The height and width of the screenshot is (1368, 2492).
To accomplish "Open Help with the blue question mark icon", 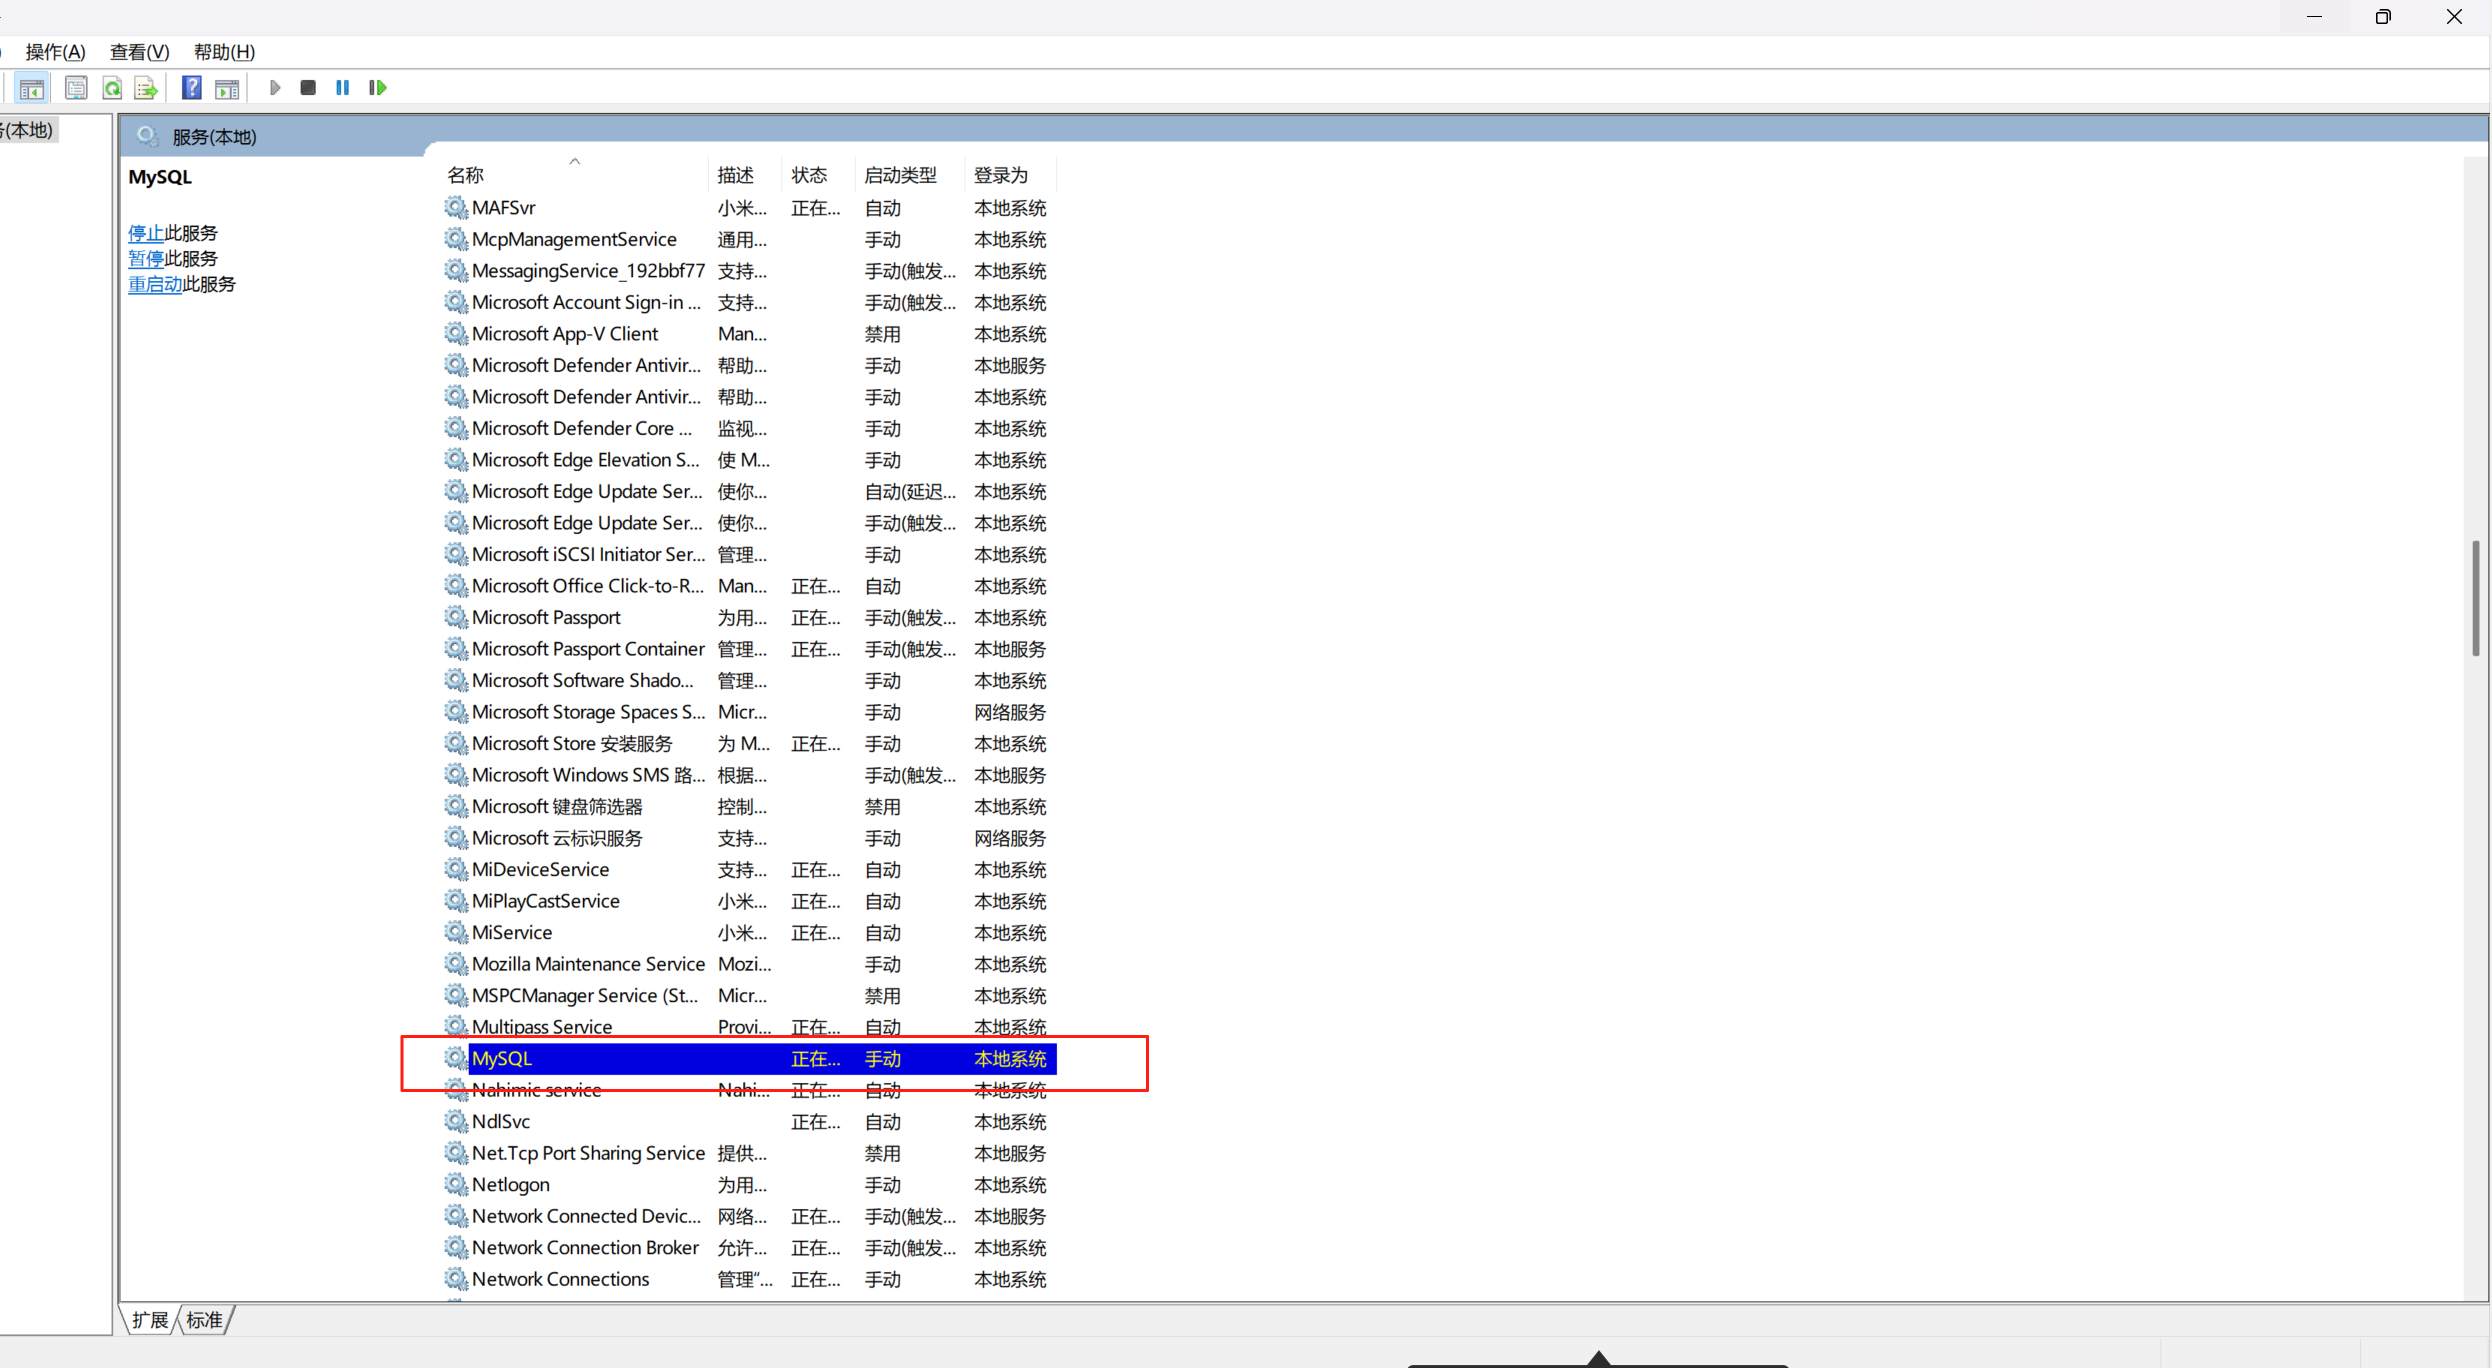I will pos(191,88).
